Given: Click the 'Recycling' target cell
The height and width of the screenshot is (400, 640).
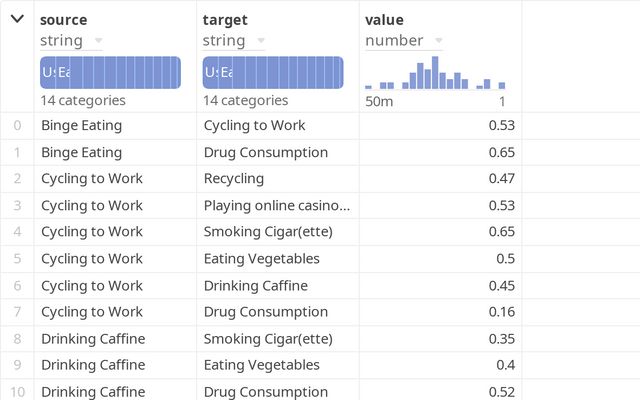Looking at the screenshot, I should coord(233,179).
